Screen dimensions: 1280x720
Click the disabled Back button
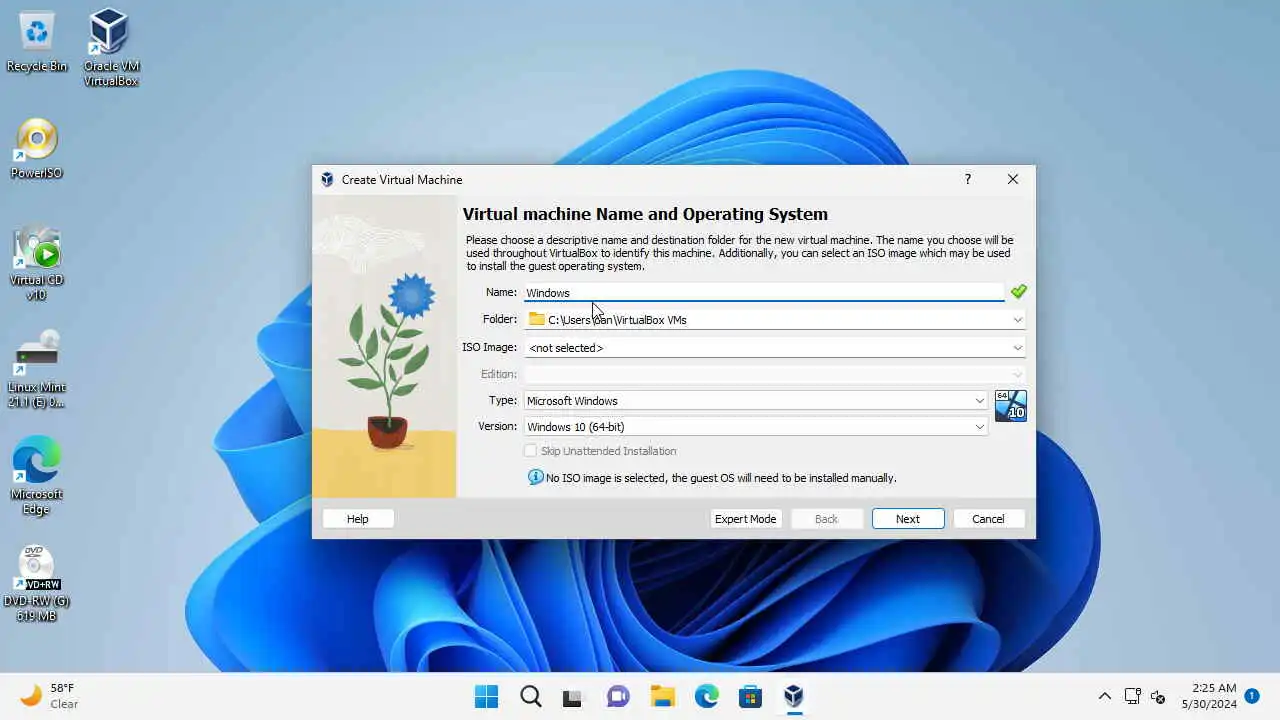point(826,518)
